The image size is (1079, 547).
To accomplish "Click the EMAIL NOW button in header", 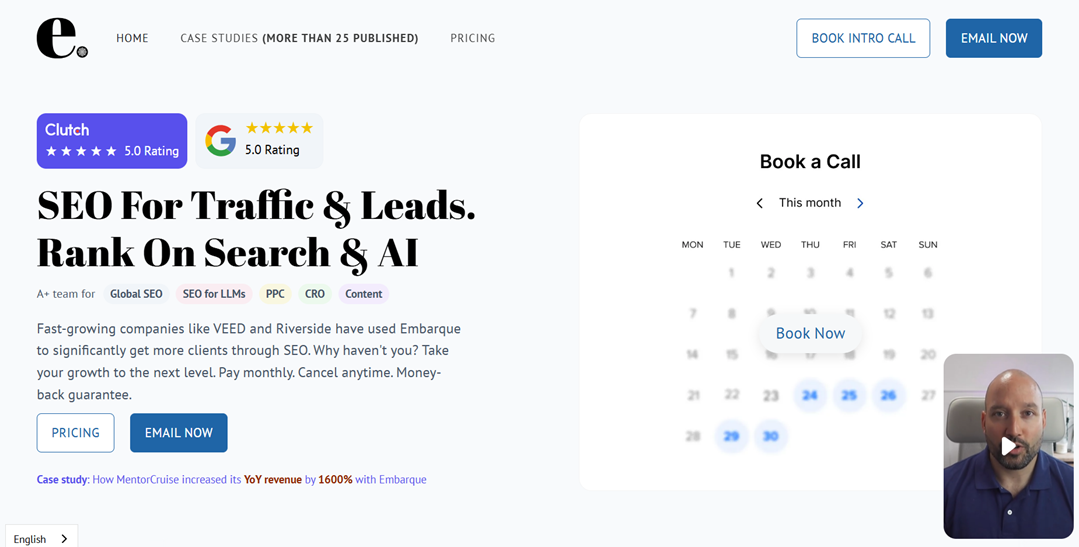I will point(994,38).
